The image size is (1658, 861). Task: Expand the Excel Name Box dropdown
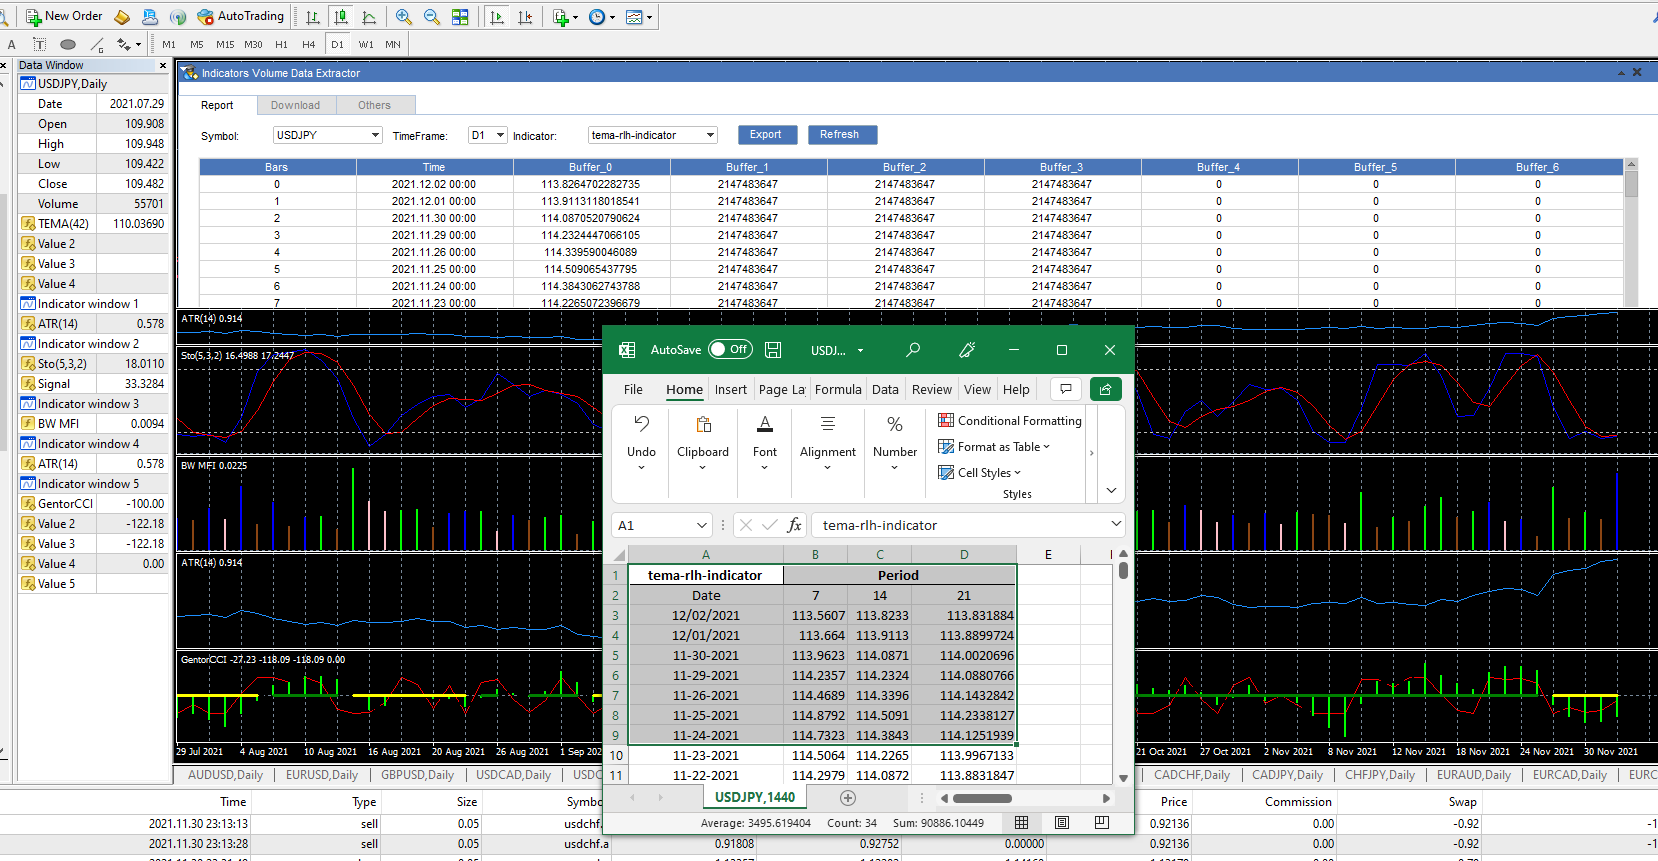click(x=701, y=525)
